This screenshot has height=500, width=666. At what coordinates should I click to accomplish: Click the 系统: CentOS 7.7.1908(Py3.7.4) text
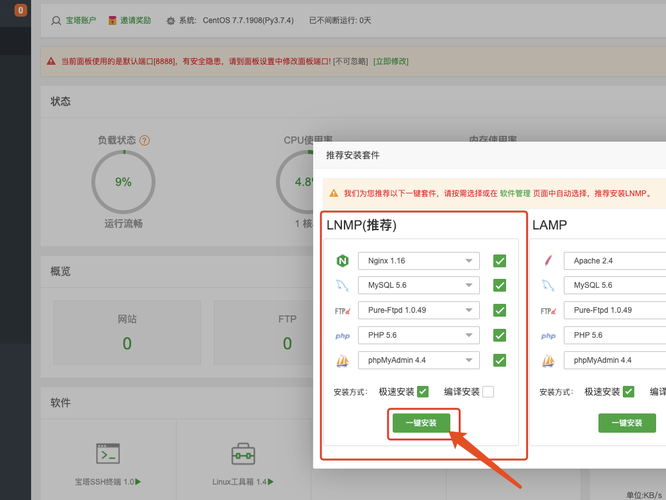236,20
